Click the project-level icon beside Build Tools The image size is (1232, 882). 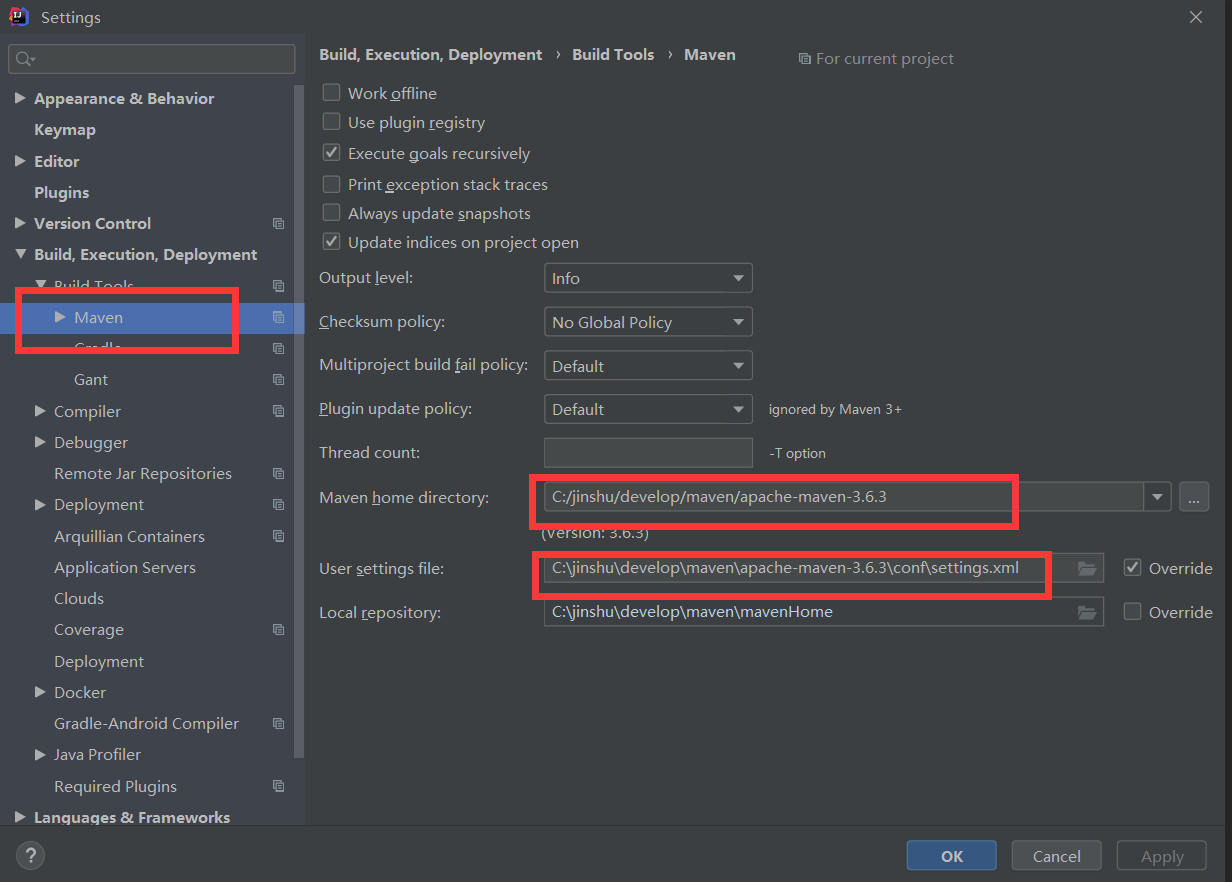click(x=278, y=286)
